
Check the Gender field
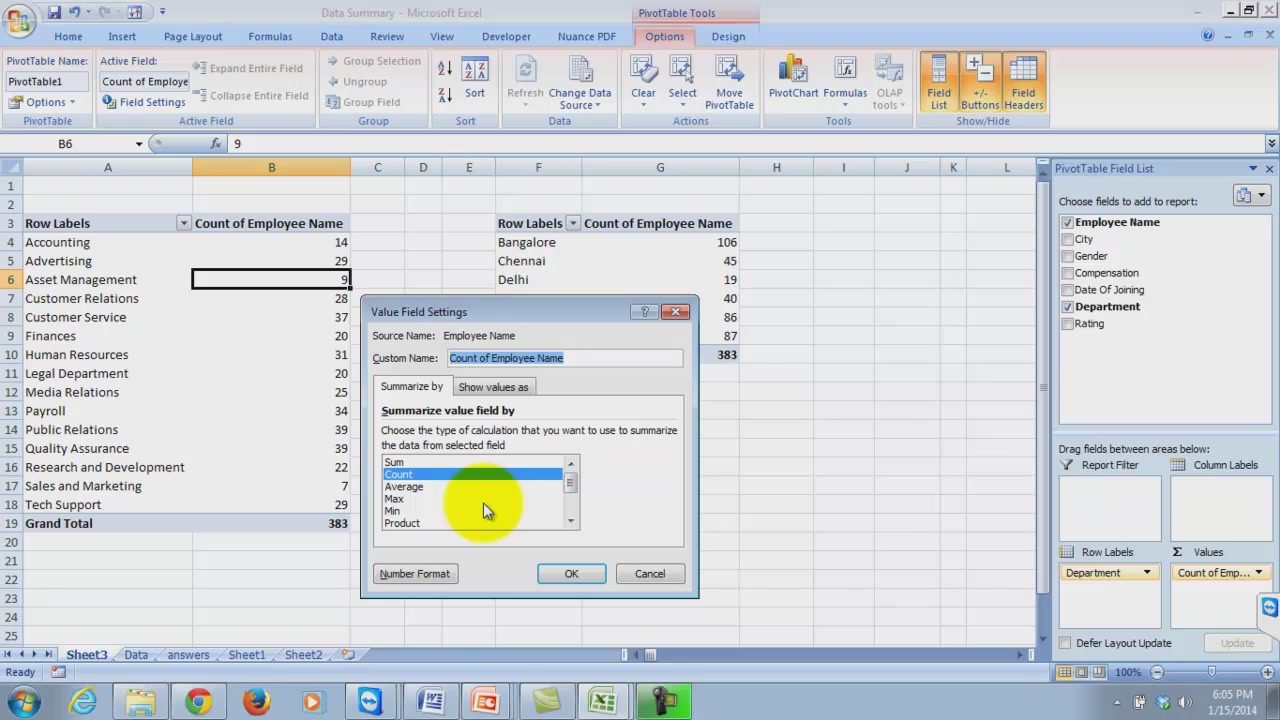click(x=1067, y=256)
